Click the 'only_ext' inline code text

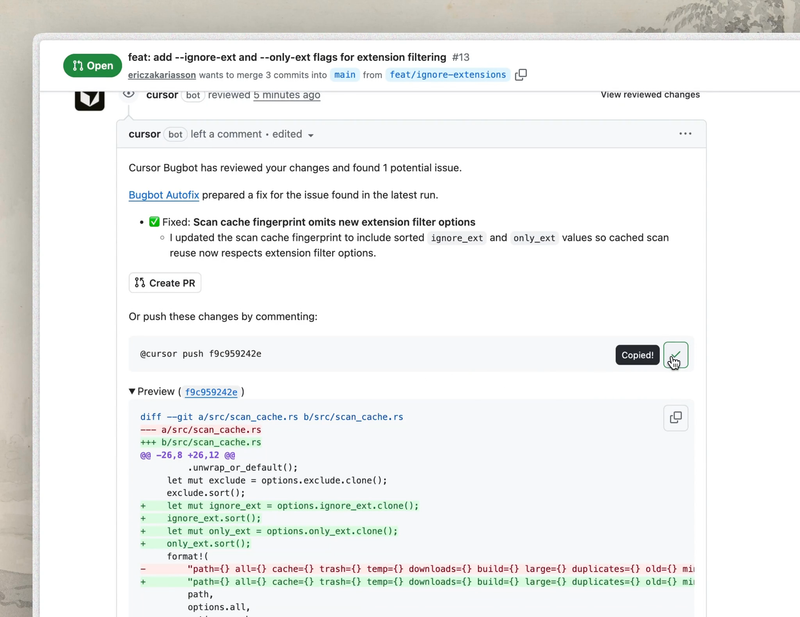(534, 238)
